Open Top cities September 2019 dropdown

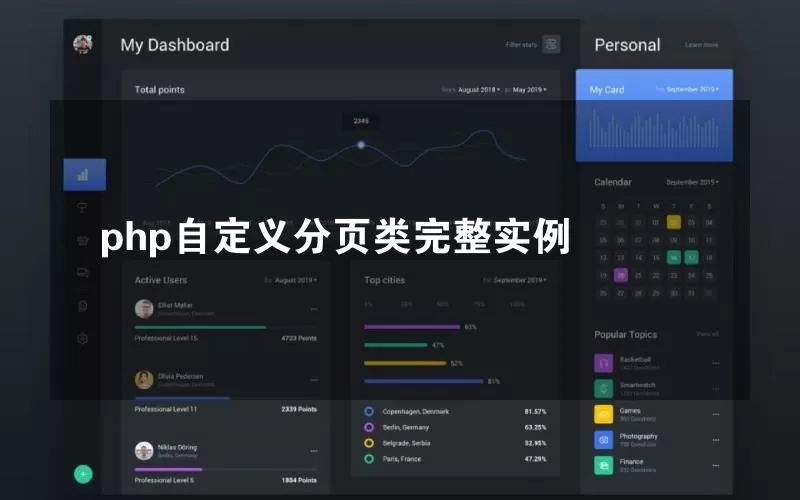(x=520, y=280)
